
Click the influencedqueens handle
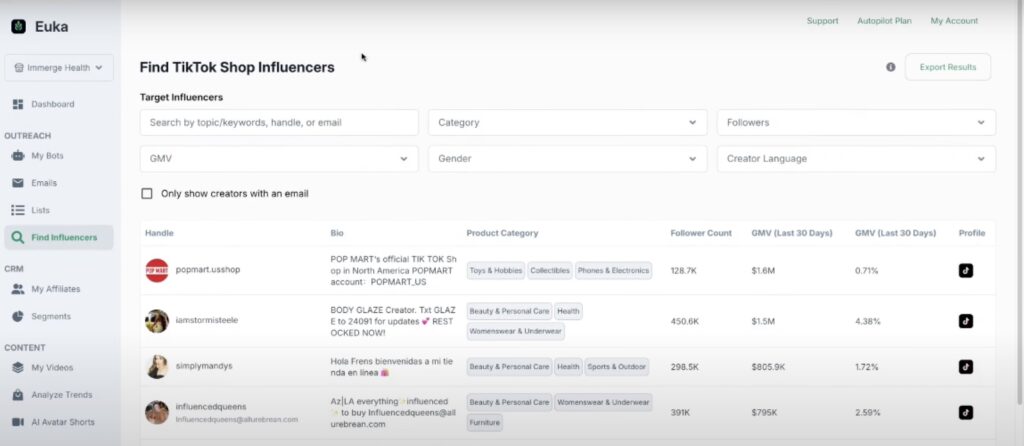click(x=211, y=407)
